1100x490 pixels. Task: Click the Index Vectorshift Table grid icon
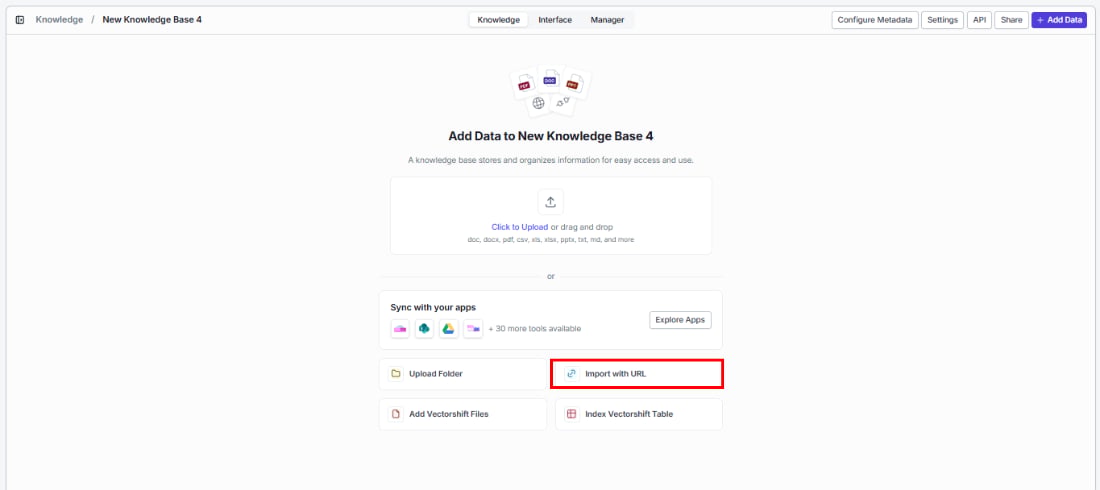[572, 414]
